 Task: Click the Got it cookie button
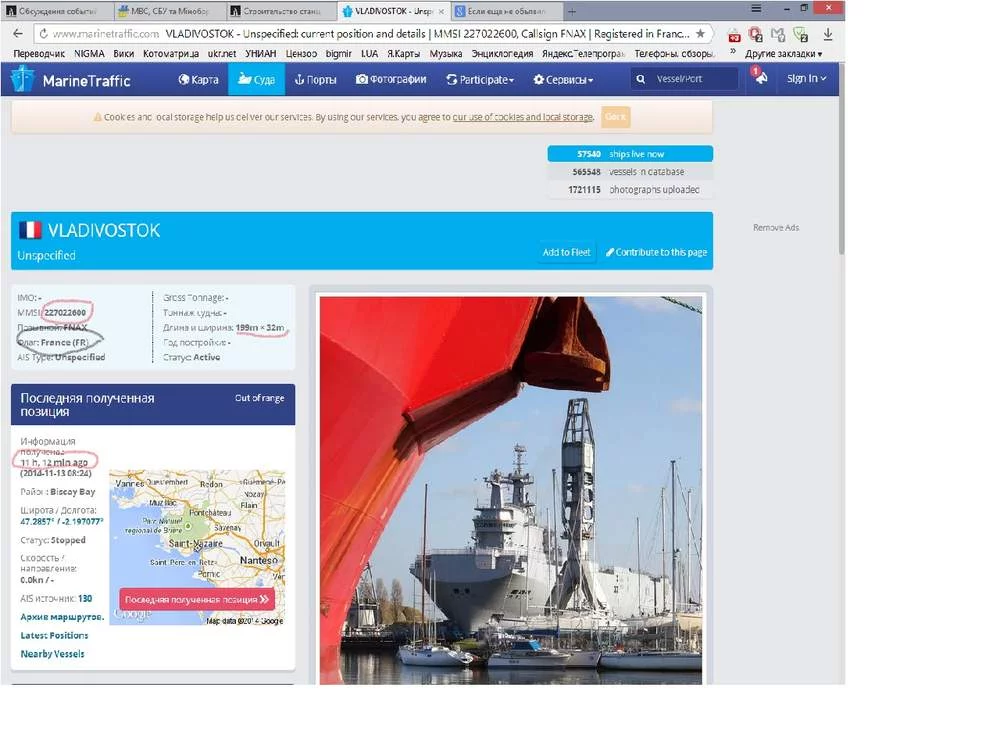click(615, 117)
